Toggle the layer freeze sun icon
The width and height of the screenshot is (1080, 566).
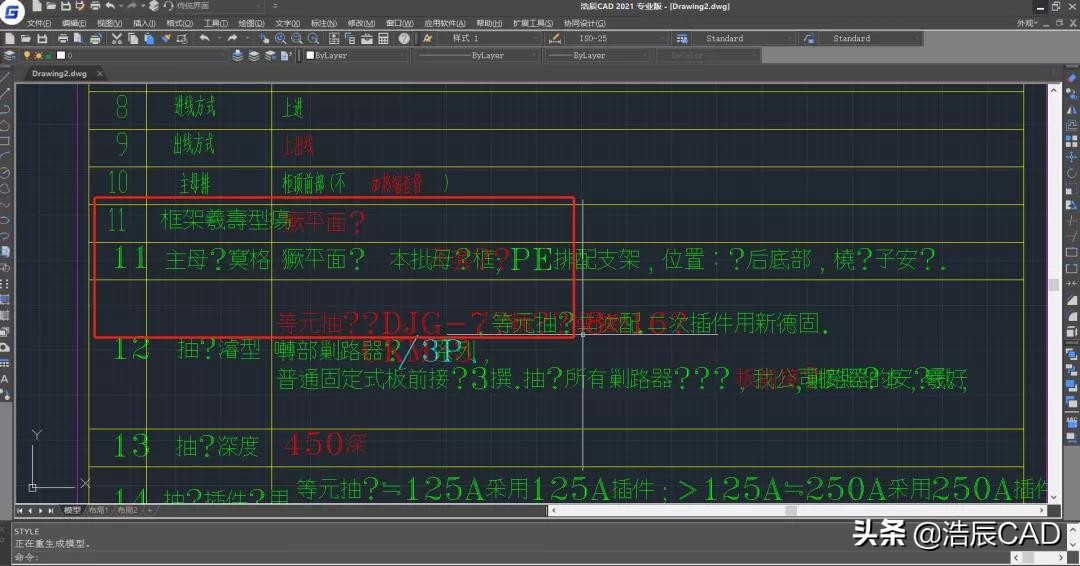pyautogui.click(x=38, y=55)
